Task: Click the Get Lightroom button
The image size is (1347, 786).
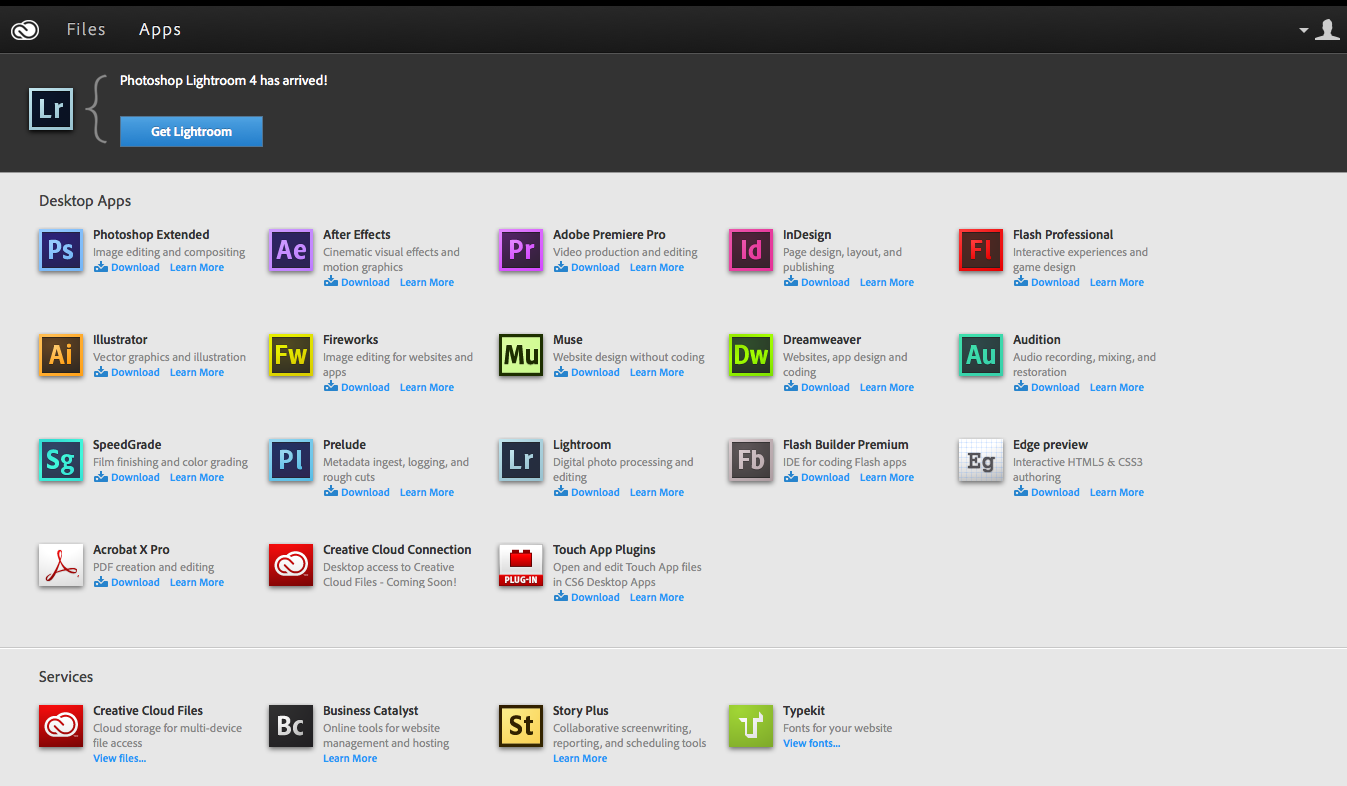Action: (191, 131)
